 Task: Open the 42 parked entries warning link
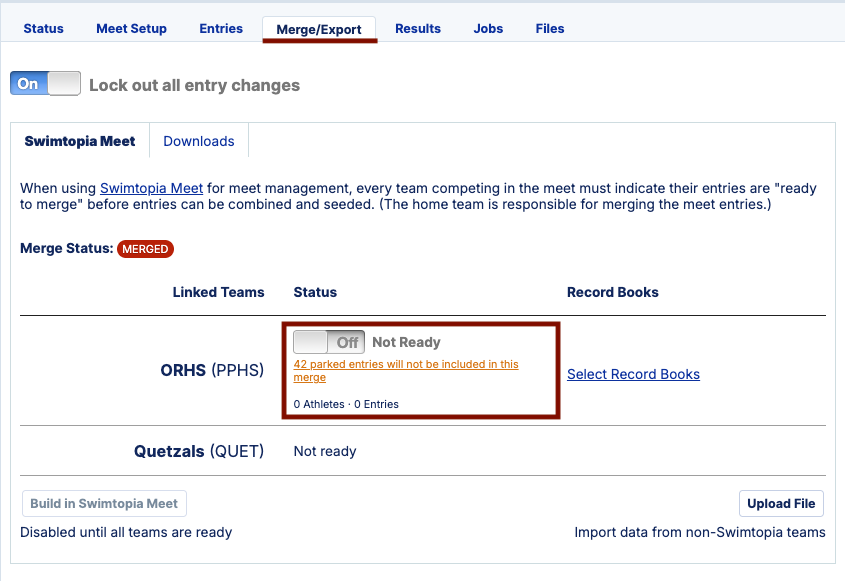[x=406, y=370]
